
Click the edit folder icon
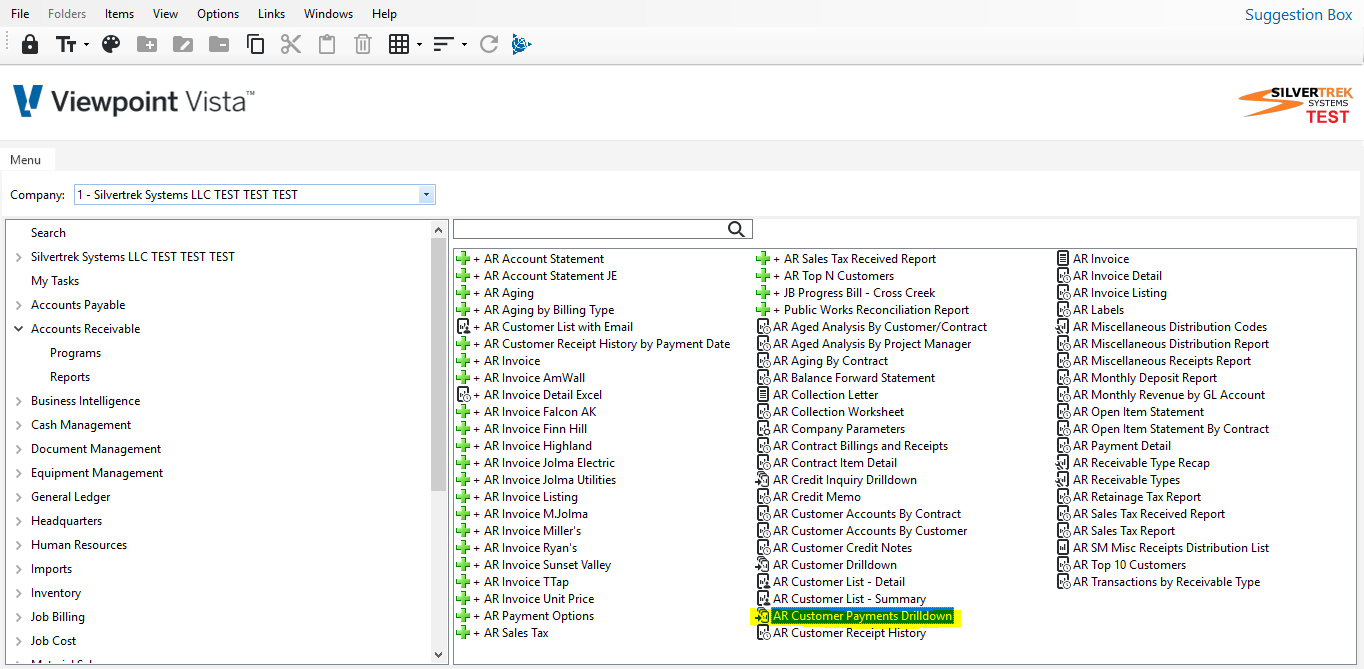183,44
